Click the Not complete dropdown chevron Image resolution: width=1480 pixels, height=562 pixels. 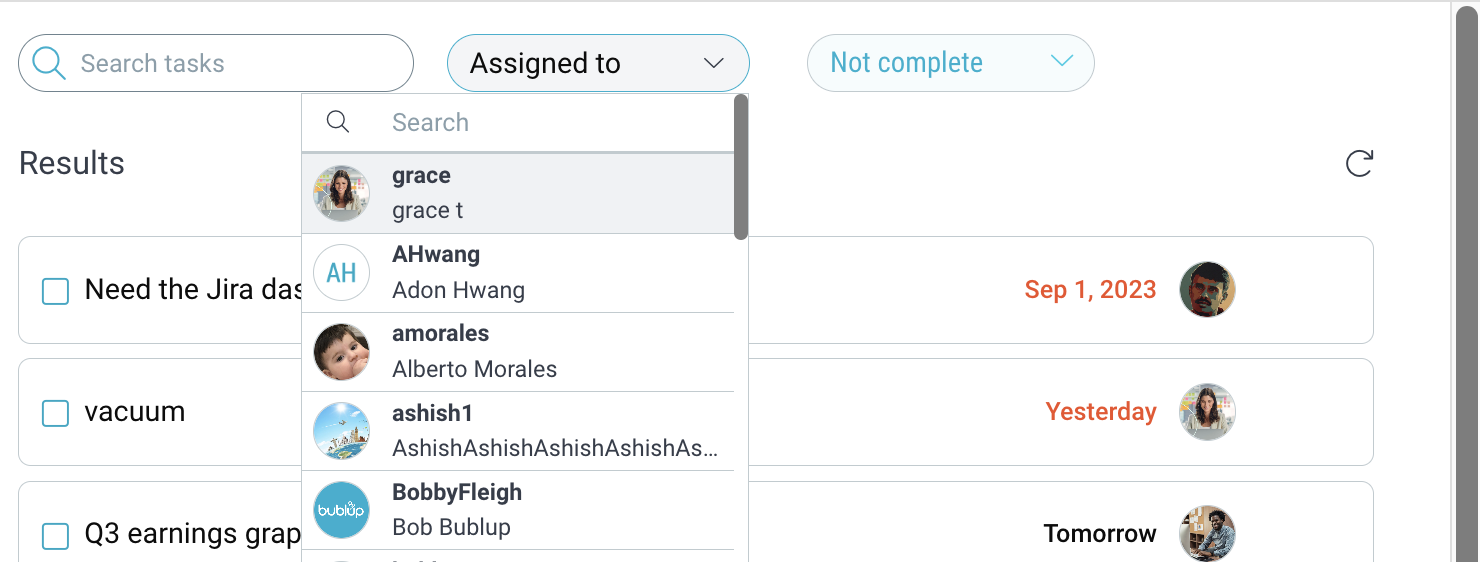pyautogui.click(x=1062, y=62)
